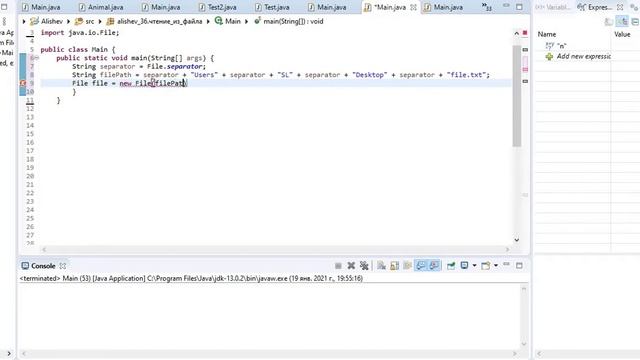The image size is (640, 360).
Task: Close the *Main.java editor tab
Action: point(413,7)
